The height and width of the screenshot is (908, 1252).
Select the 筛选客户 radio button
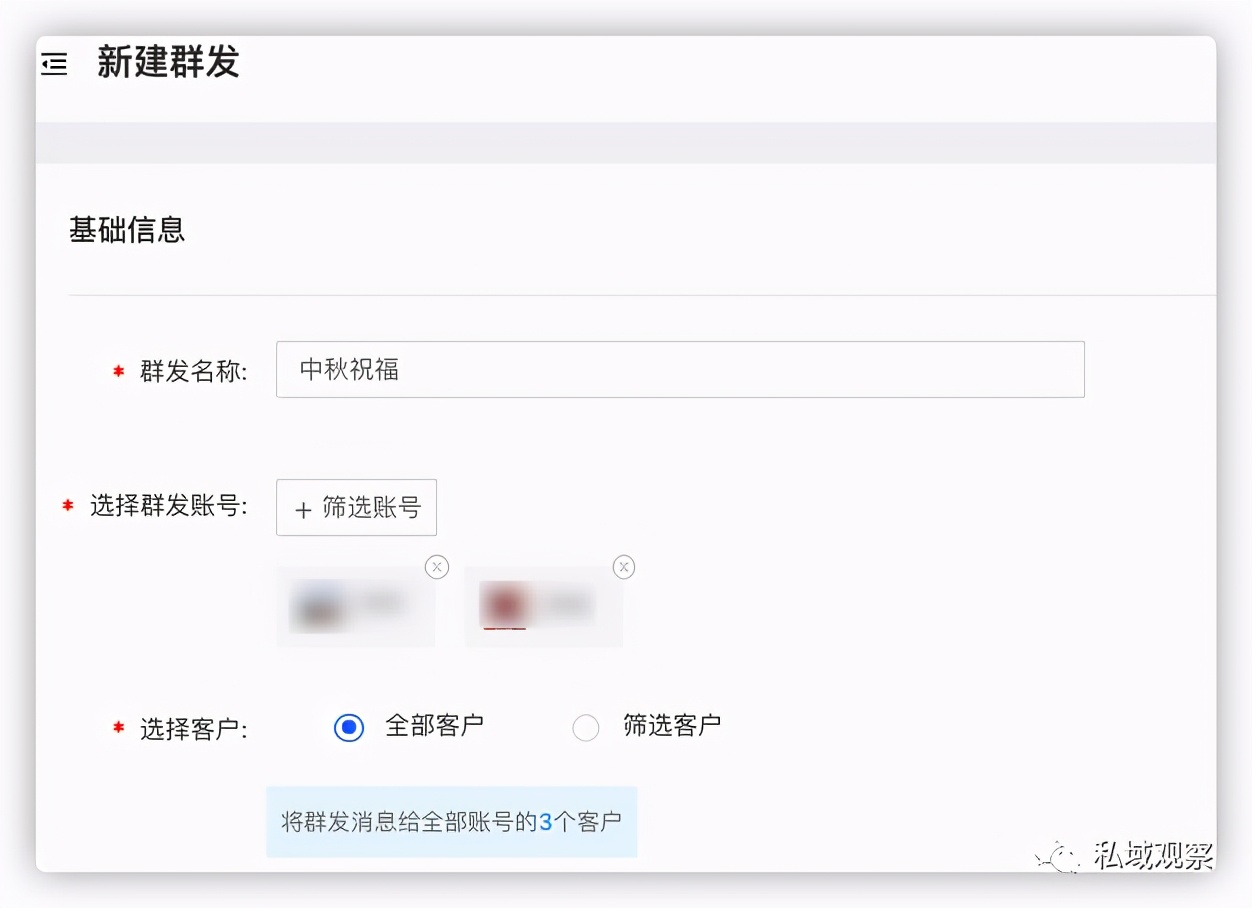pos(586,727)
